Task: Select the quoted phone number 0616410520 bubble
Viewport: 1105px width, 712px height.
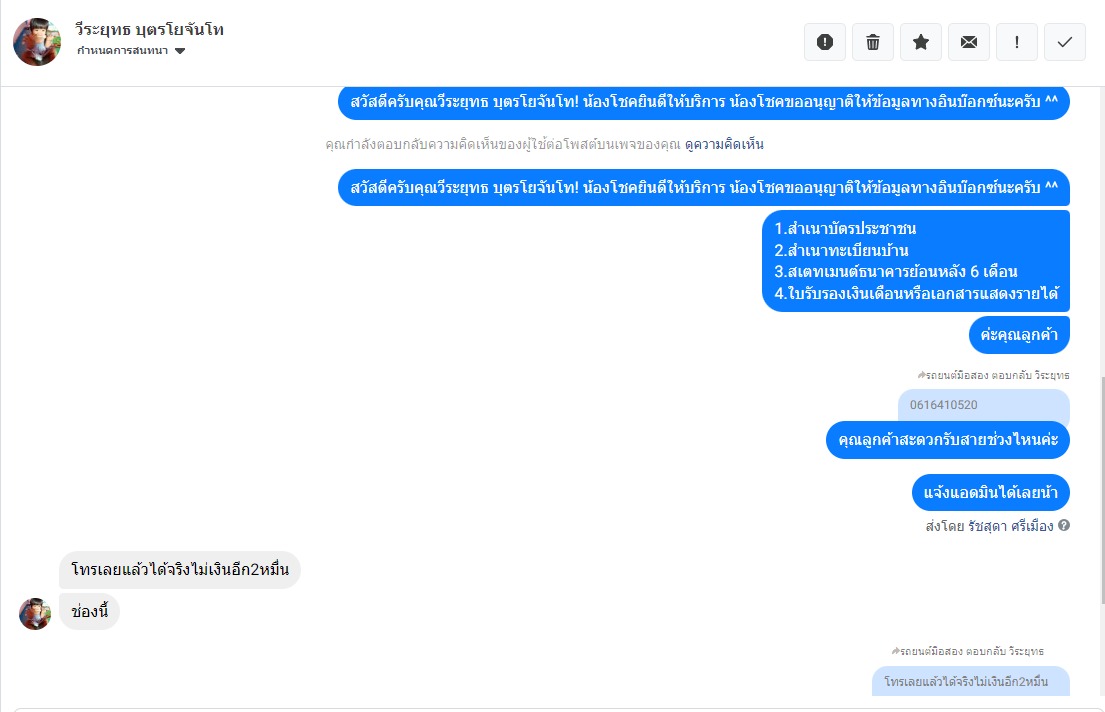Action: point(984,405)
